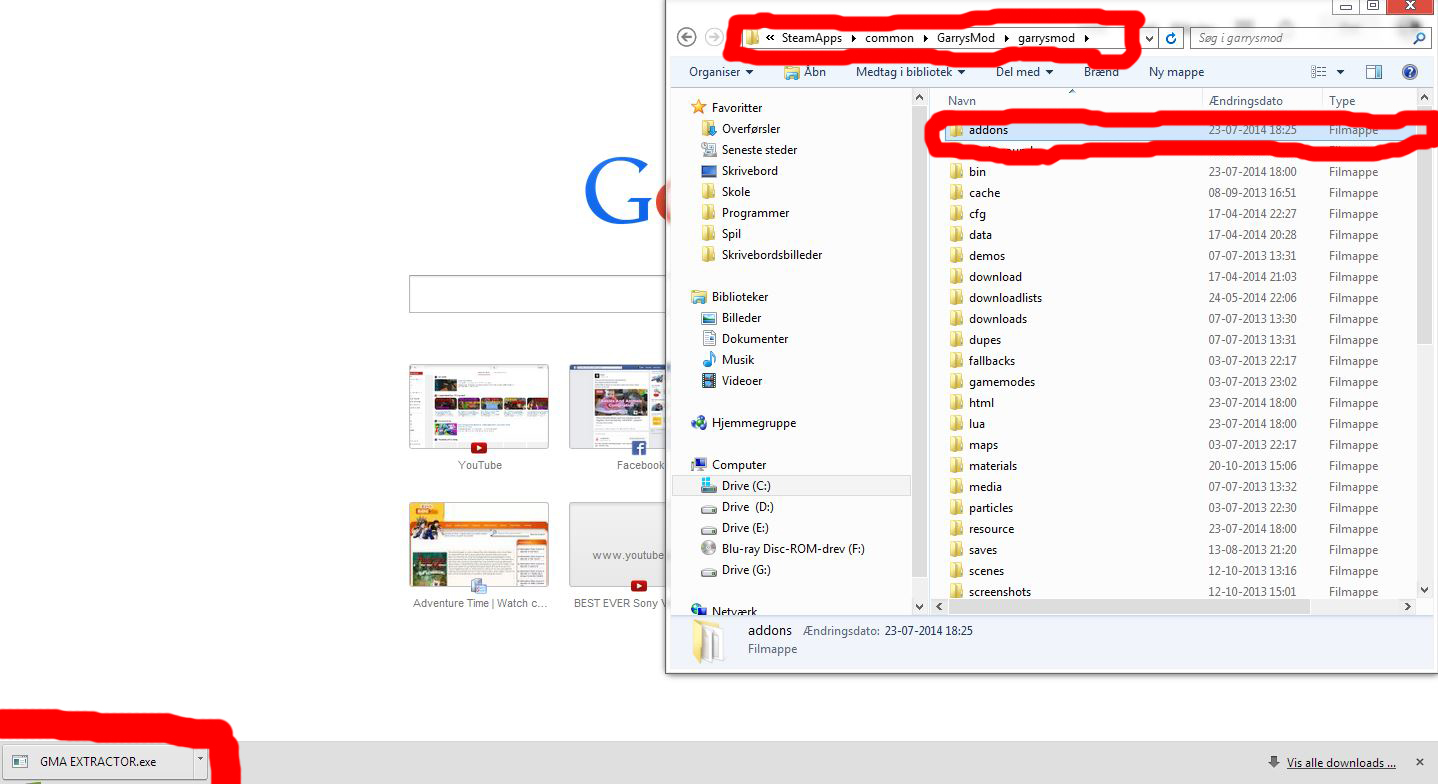Click the folder icon beside lua
This screenshot has width=1438, height=784.
tap(956, 423)
